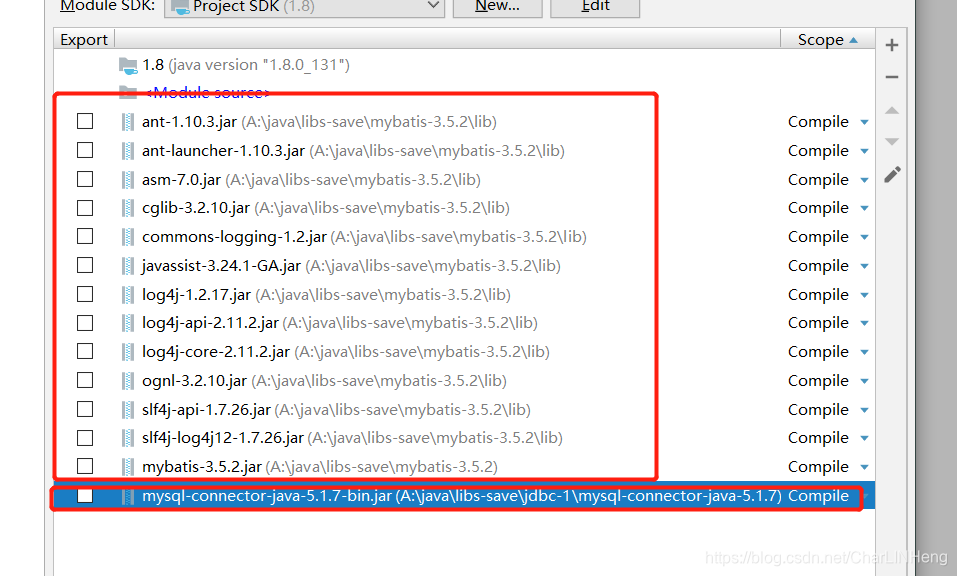The image size is (957, 576).
Task: Click the jar icon of ant-launcher-1.10.3.jar
Action: tap(128, 151)
